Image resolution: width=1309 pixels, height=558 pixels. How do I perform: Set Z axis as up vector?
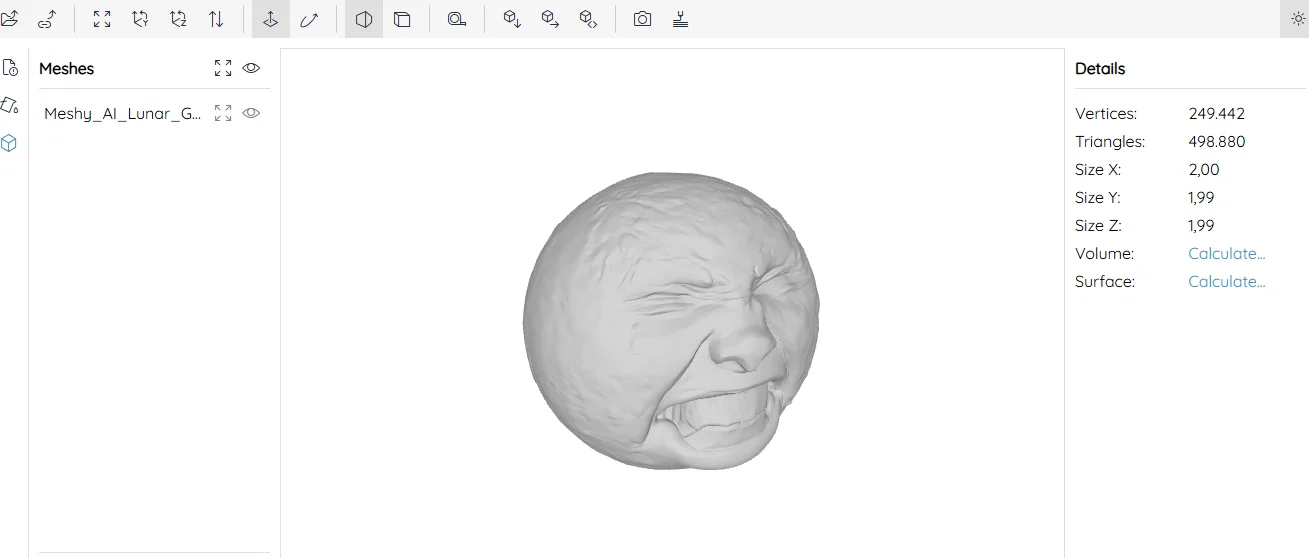[178, 19]
